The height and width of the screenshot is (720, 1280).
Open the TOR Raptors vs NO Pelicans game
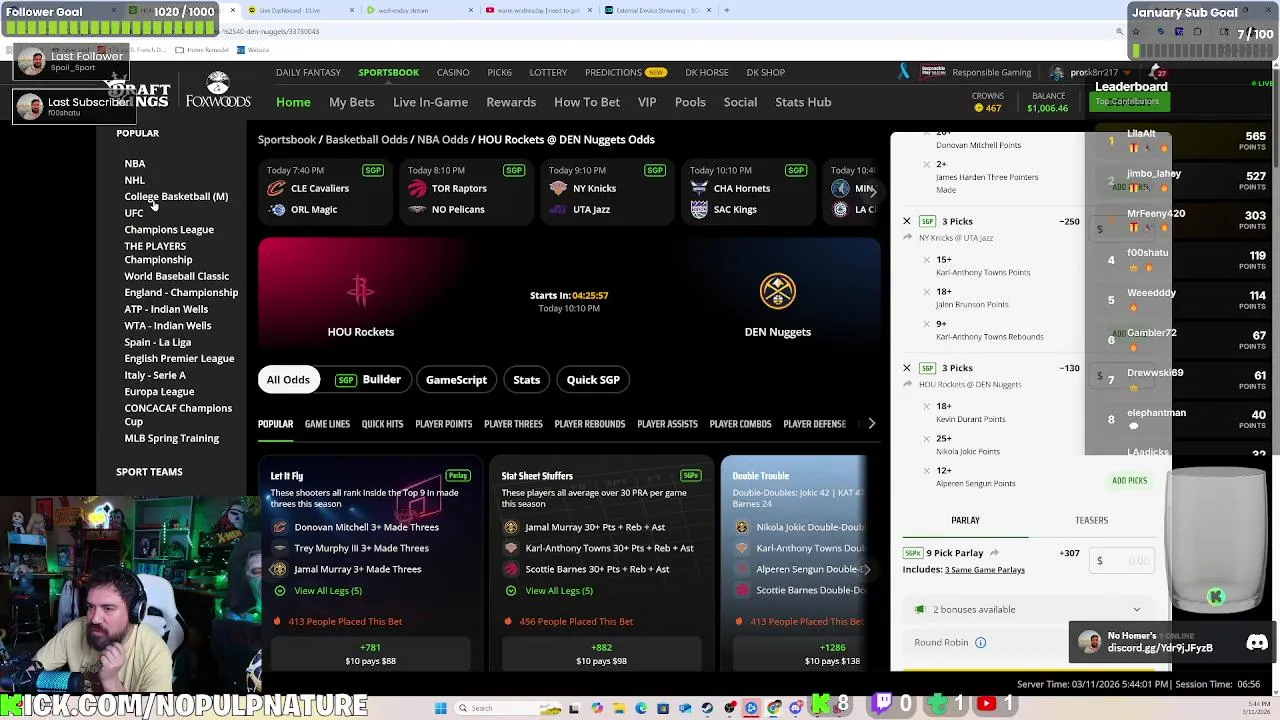pyautogui.click(x=468, y=190)
